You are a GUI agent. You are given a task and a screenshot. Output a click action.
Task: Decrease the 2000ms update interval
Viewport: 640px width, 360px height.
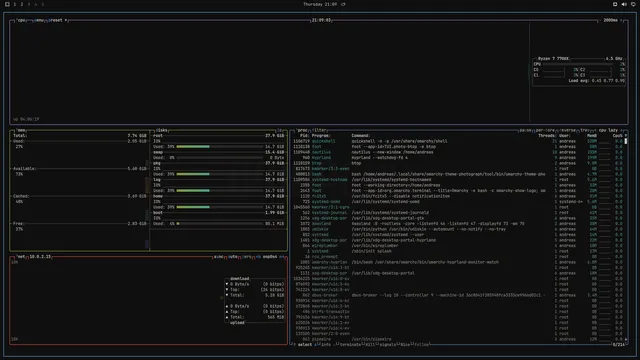coord(600,20)
